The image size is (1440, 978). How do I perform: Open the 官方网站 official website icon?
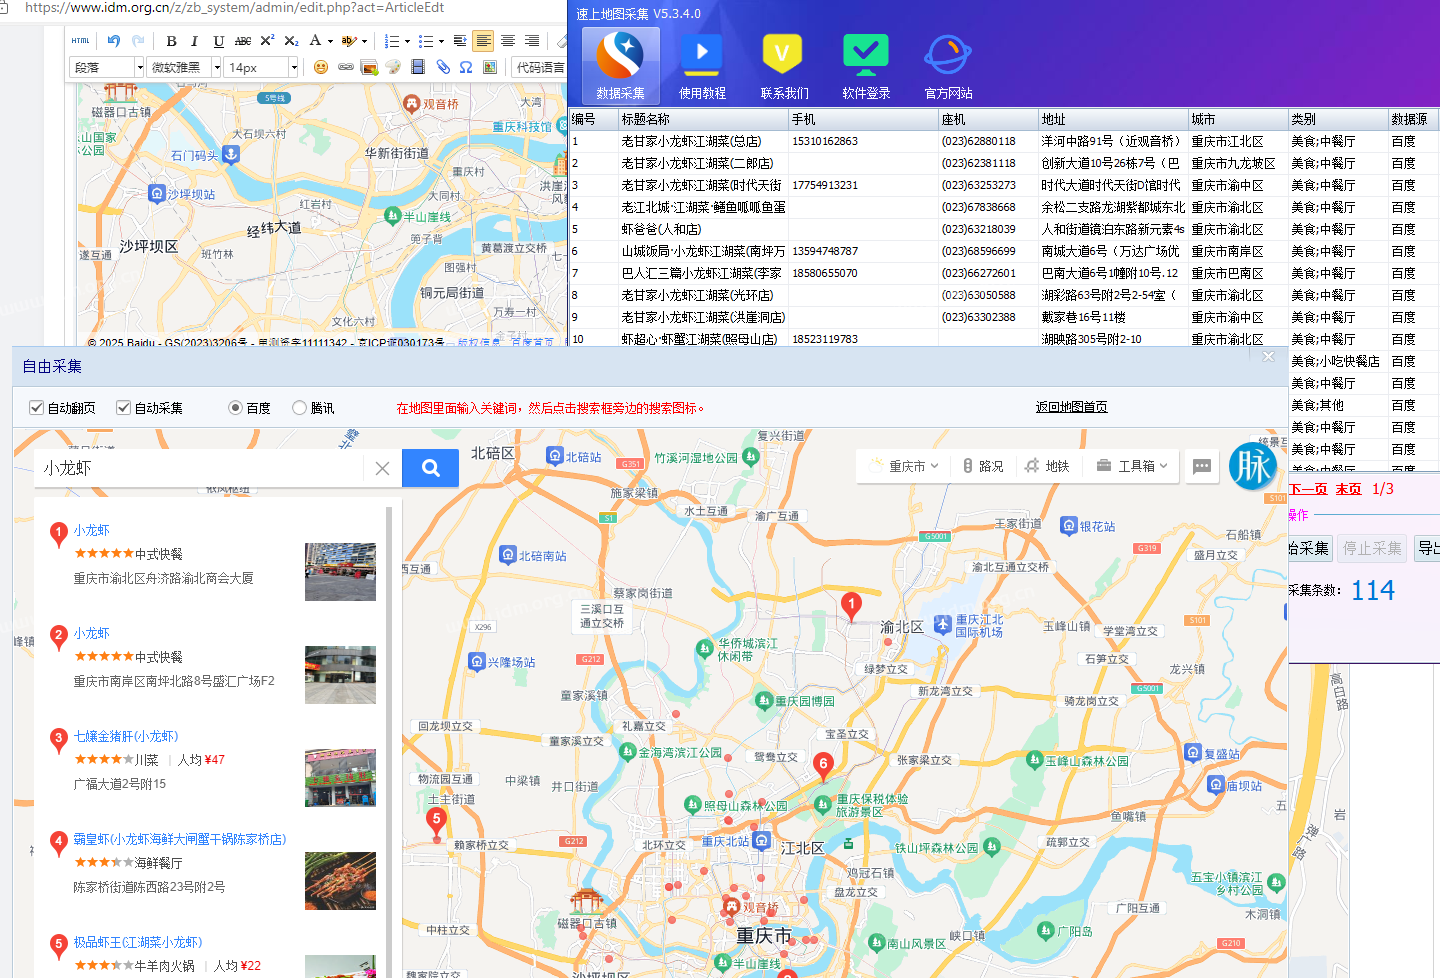pyautogui.click(x=948, y=65)
